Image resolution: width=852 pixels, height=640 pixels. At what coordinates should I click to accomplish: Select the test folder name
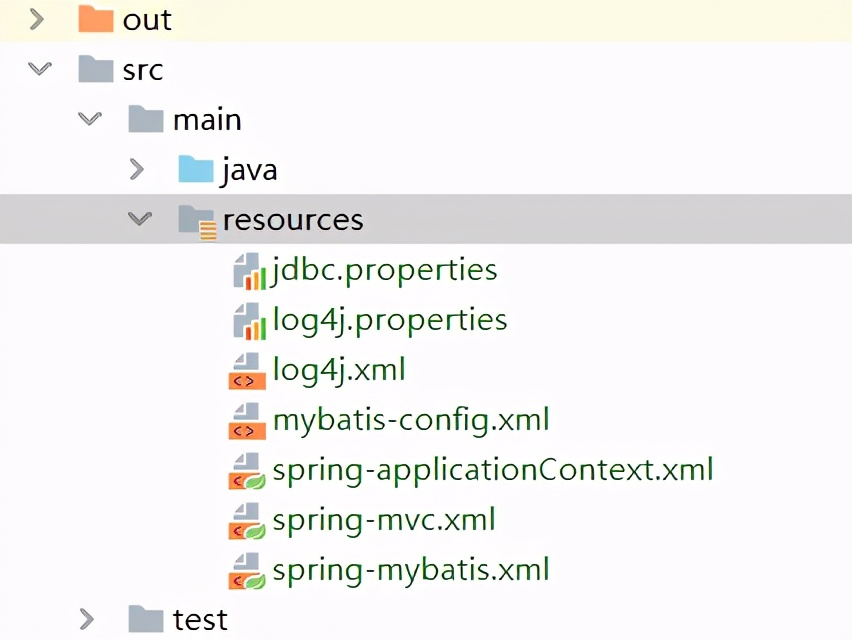[x=200, y=620]
